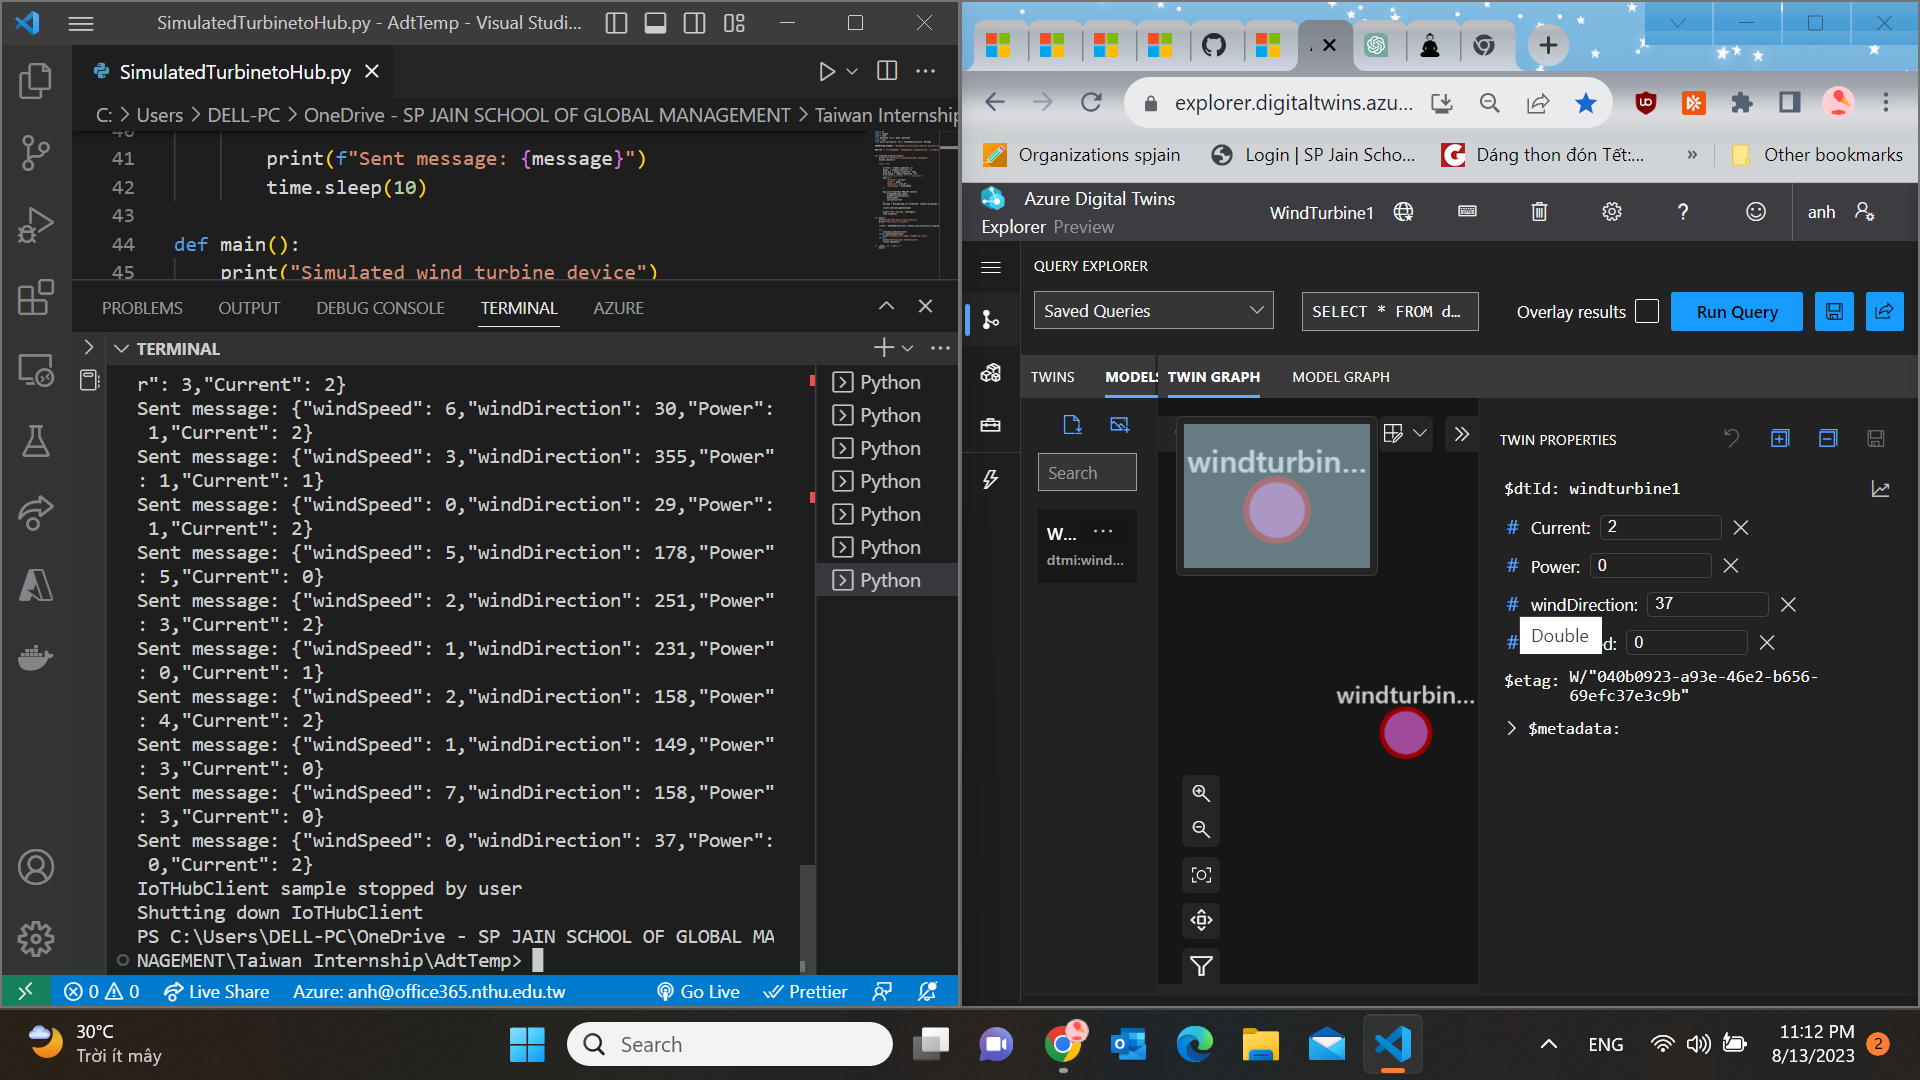Open Live Share activity bar icon
The height and width of the screenshot is (1080, 1920).
[x=36, y=513]
